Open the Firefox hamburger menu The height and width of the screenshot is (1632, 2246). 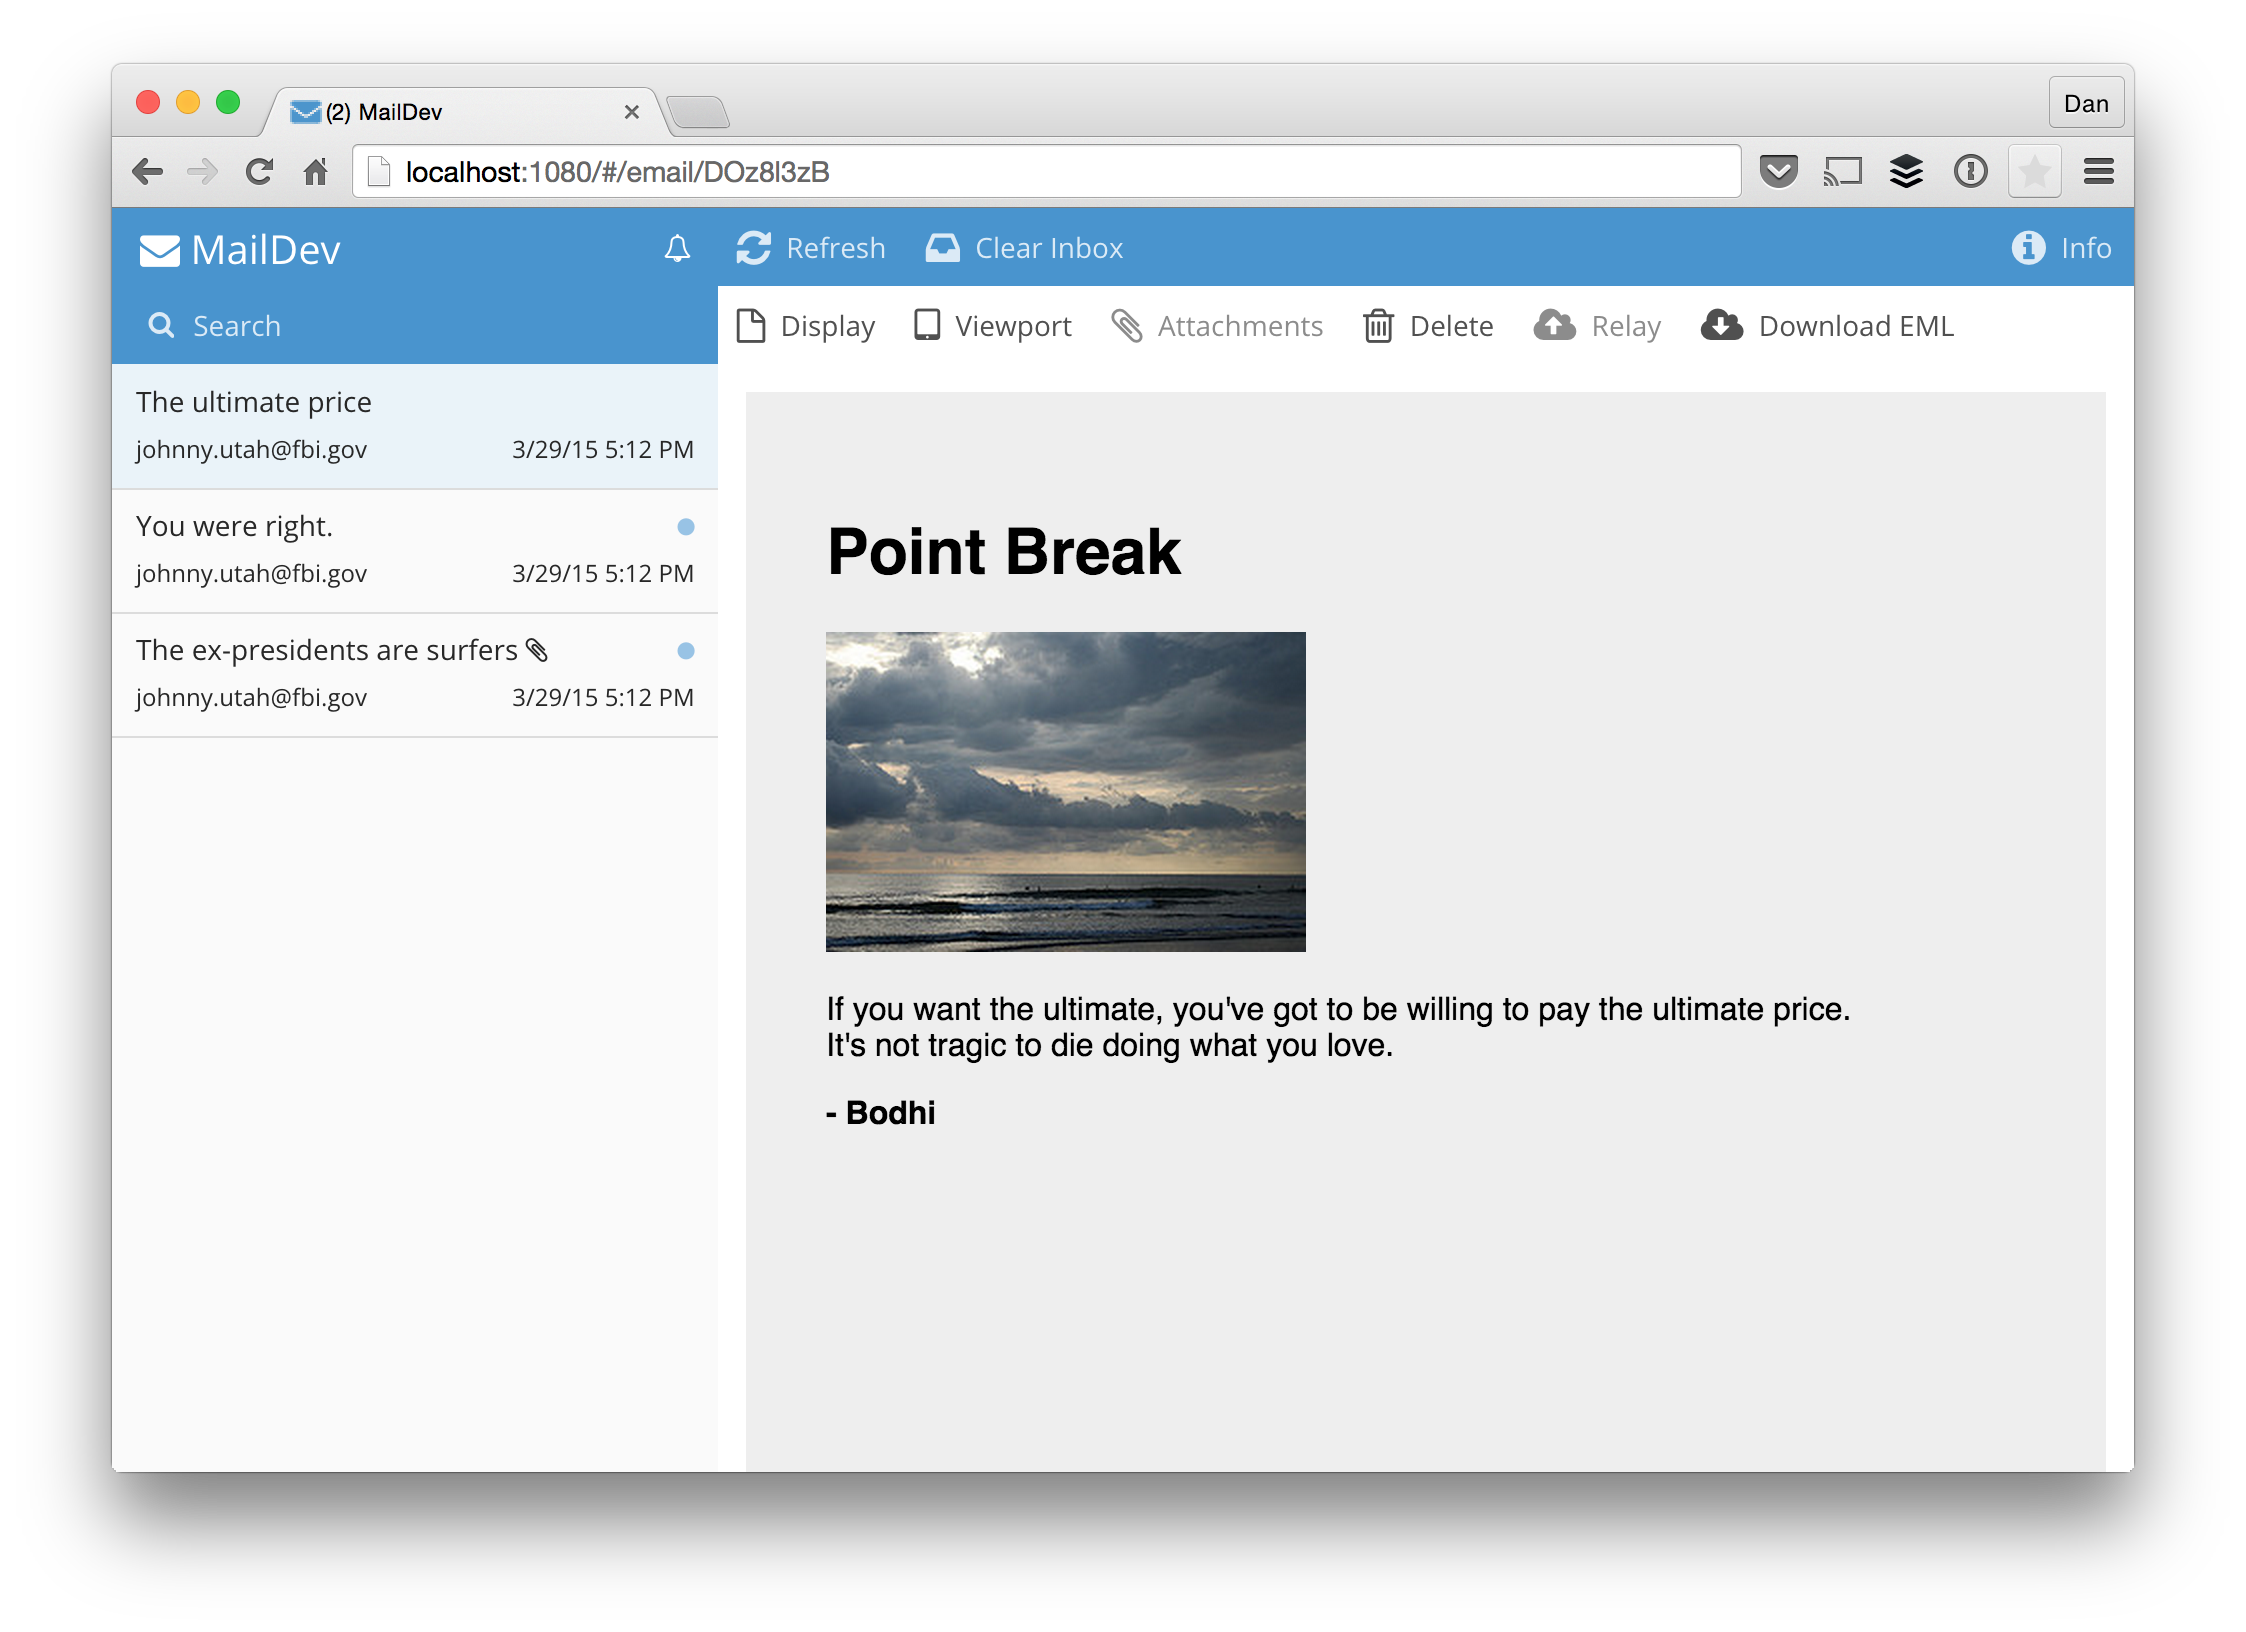point(2097,170)
